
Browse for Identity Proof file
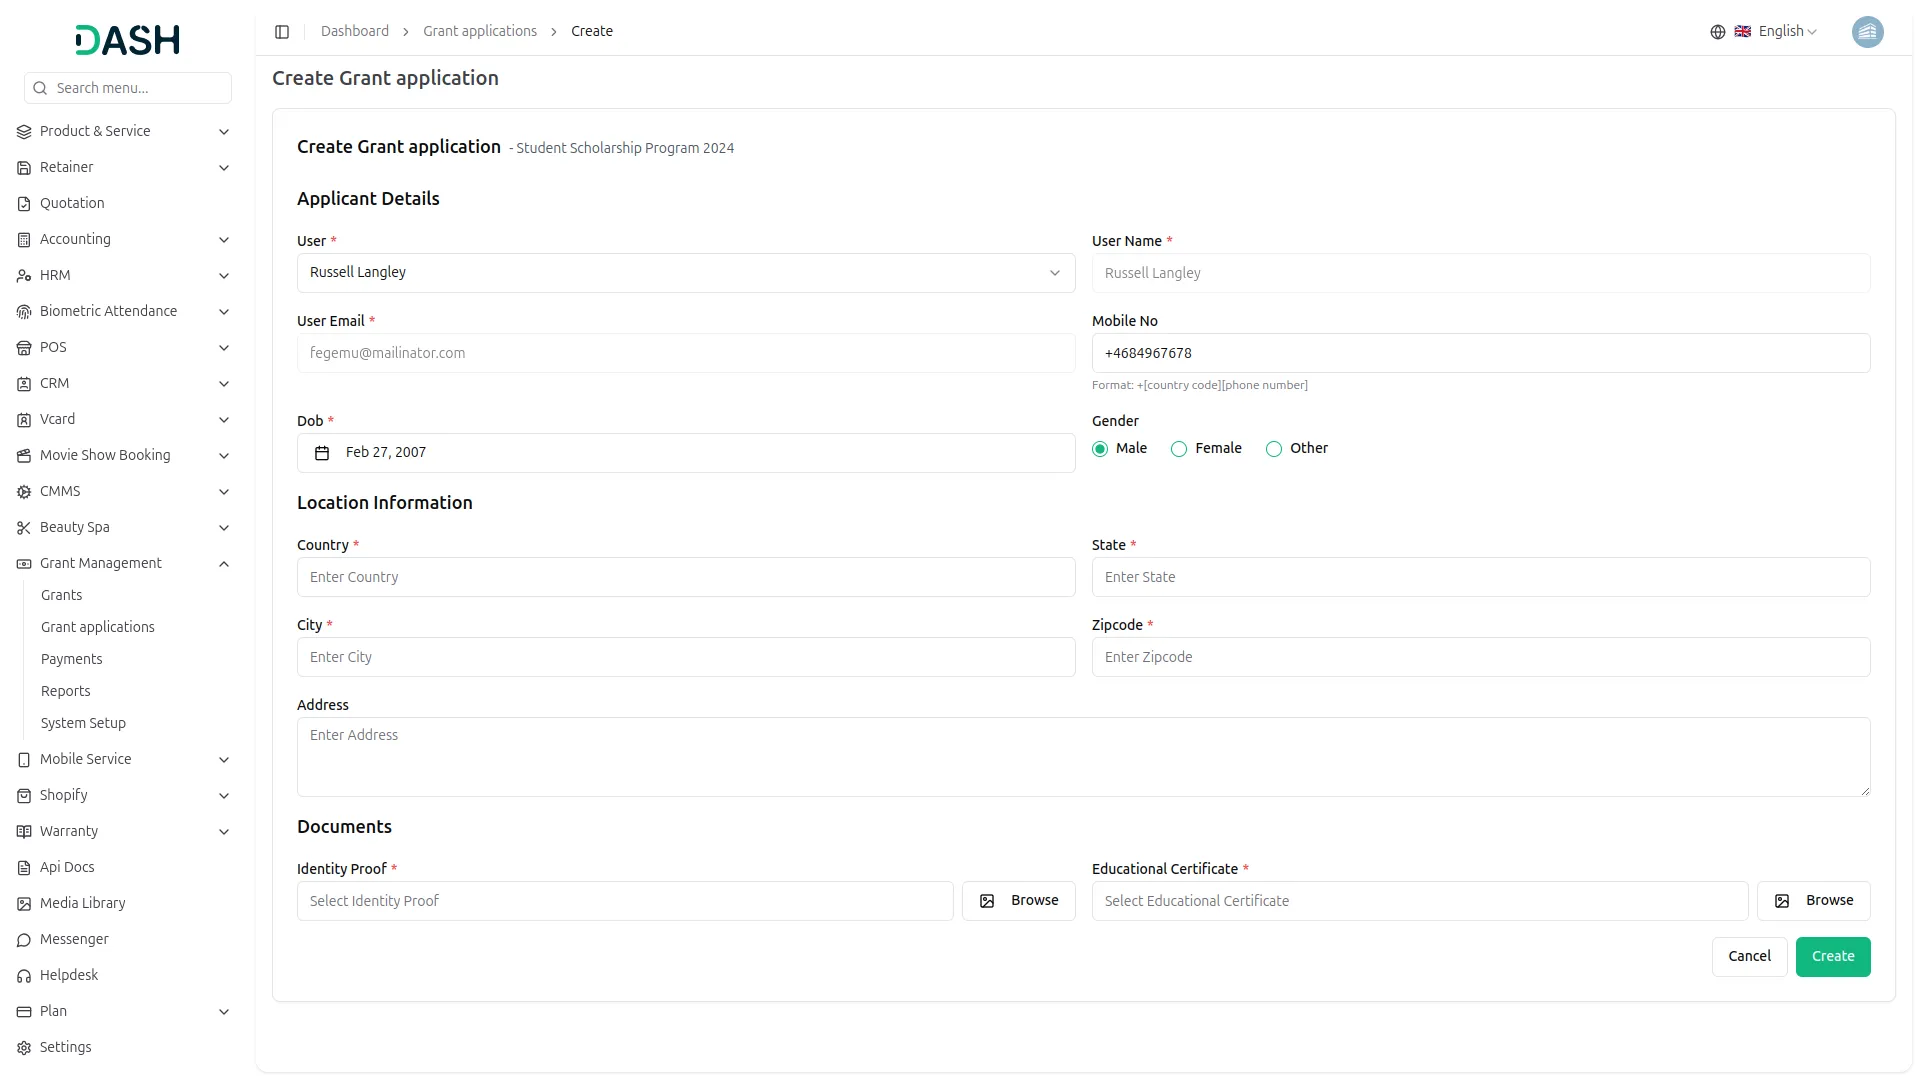[1018, 901]
